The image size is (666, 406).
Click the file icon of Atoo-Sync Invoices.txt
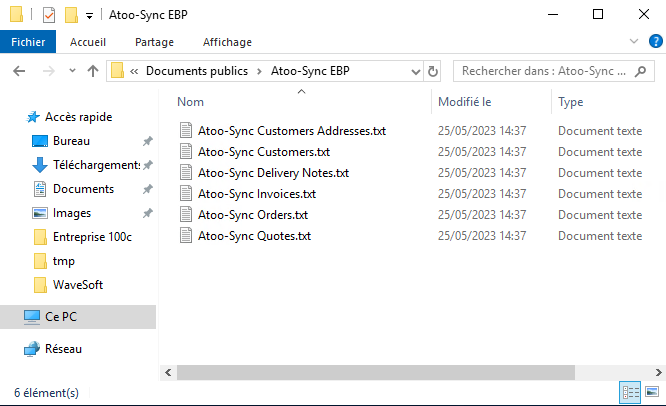pos(186,193)
